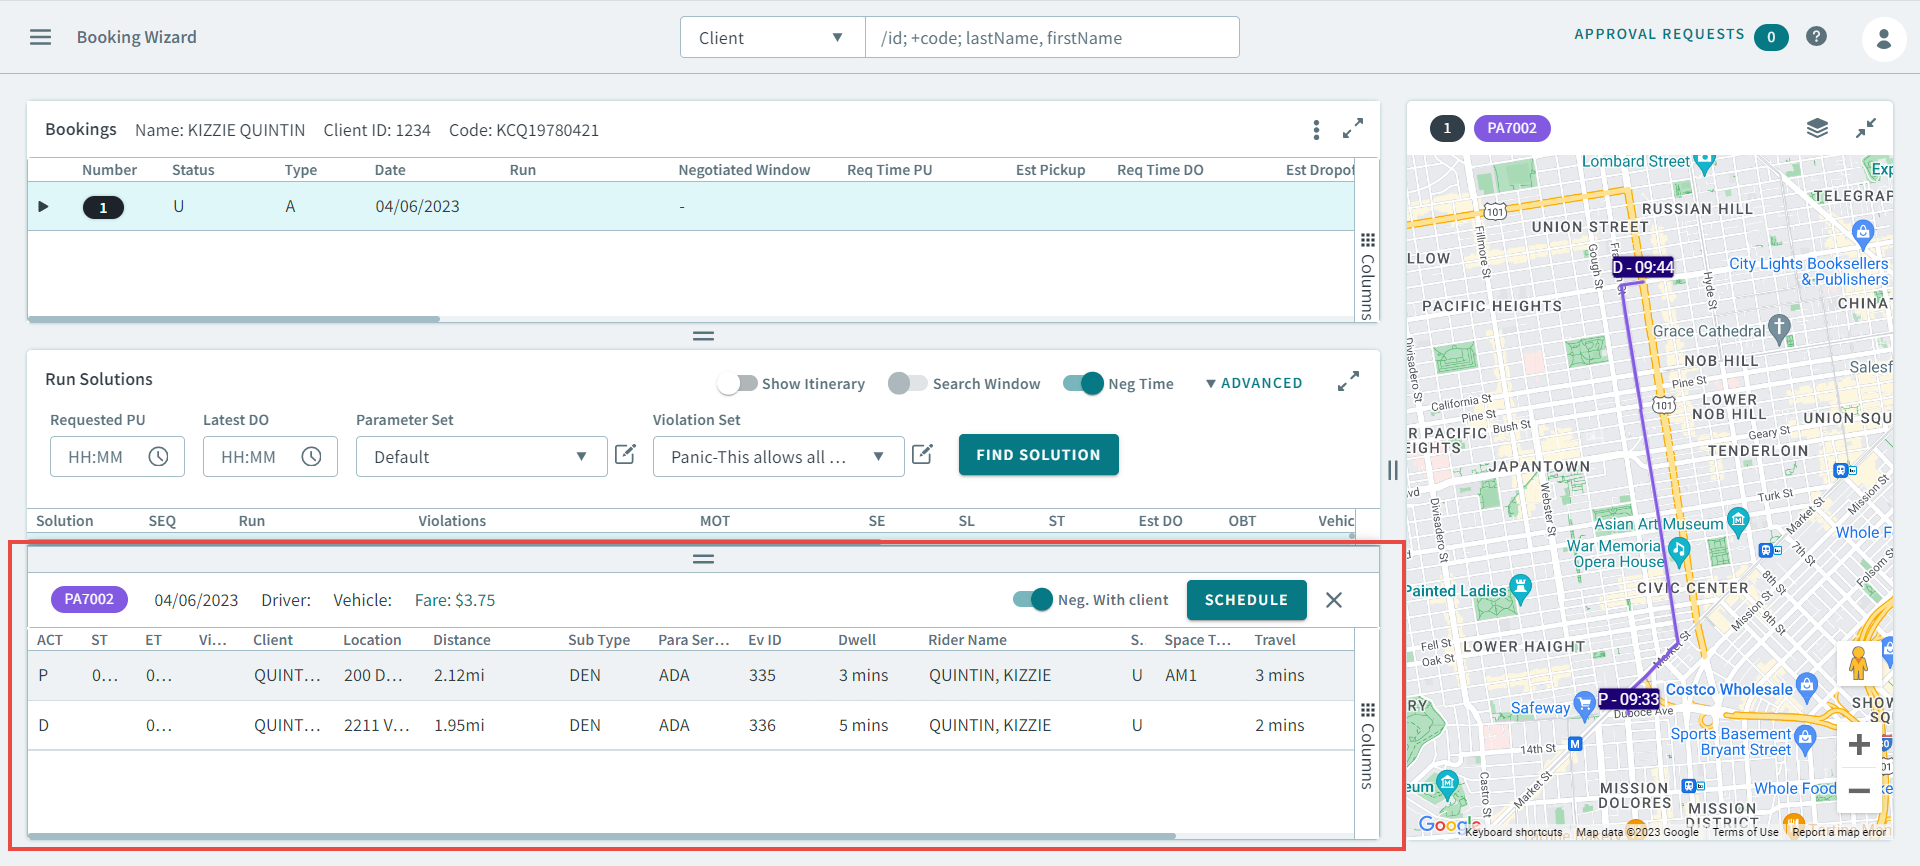Edit the Parameter Set with pencil icon
This screenshot has height=866, width=1920.
tap(625, 455)
